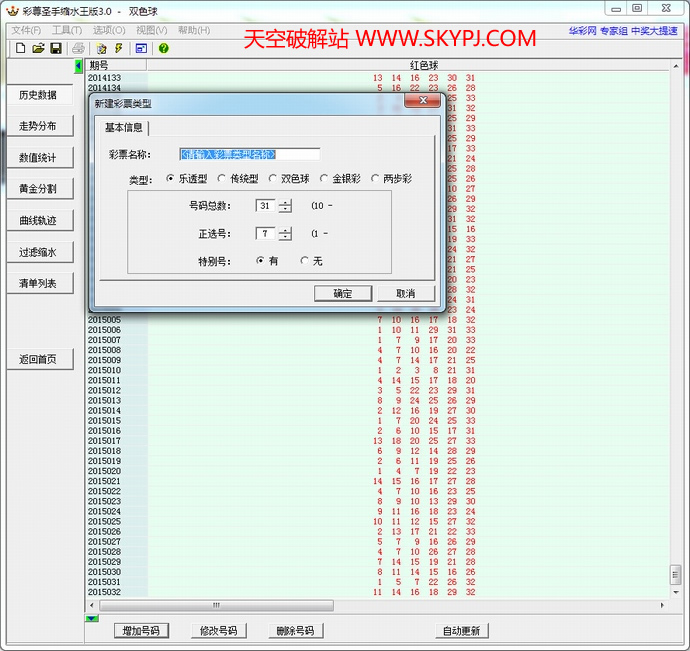Select the 传统型 type radio button
The width and height of the screenshot is (690, 651).
pos(222,179)
